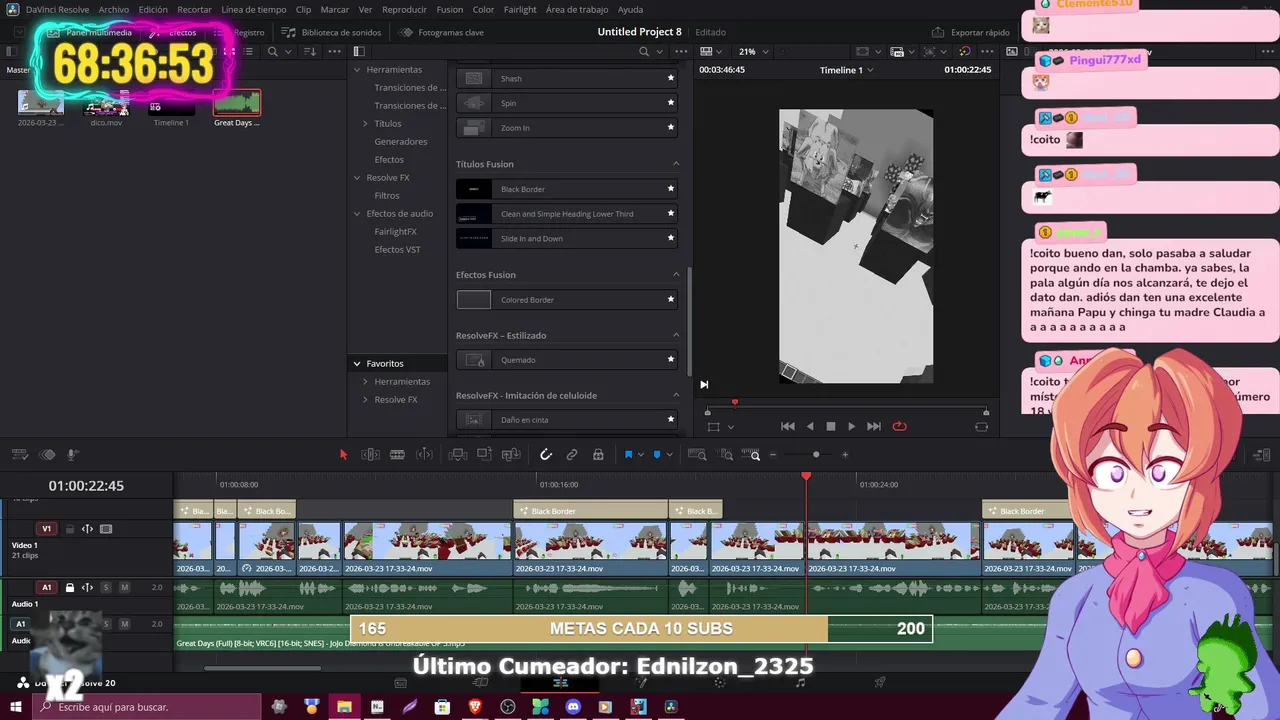Open the Fotogramas clave panel

pos(441,32)
